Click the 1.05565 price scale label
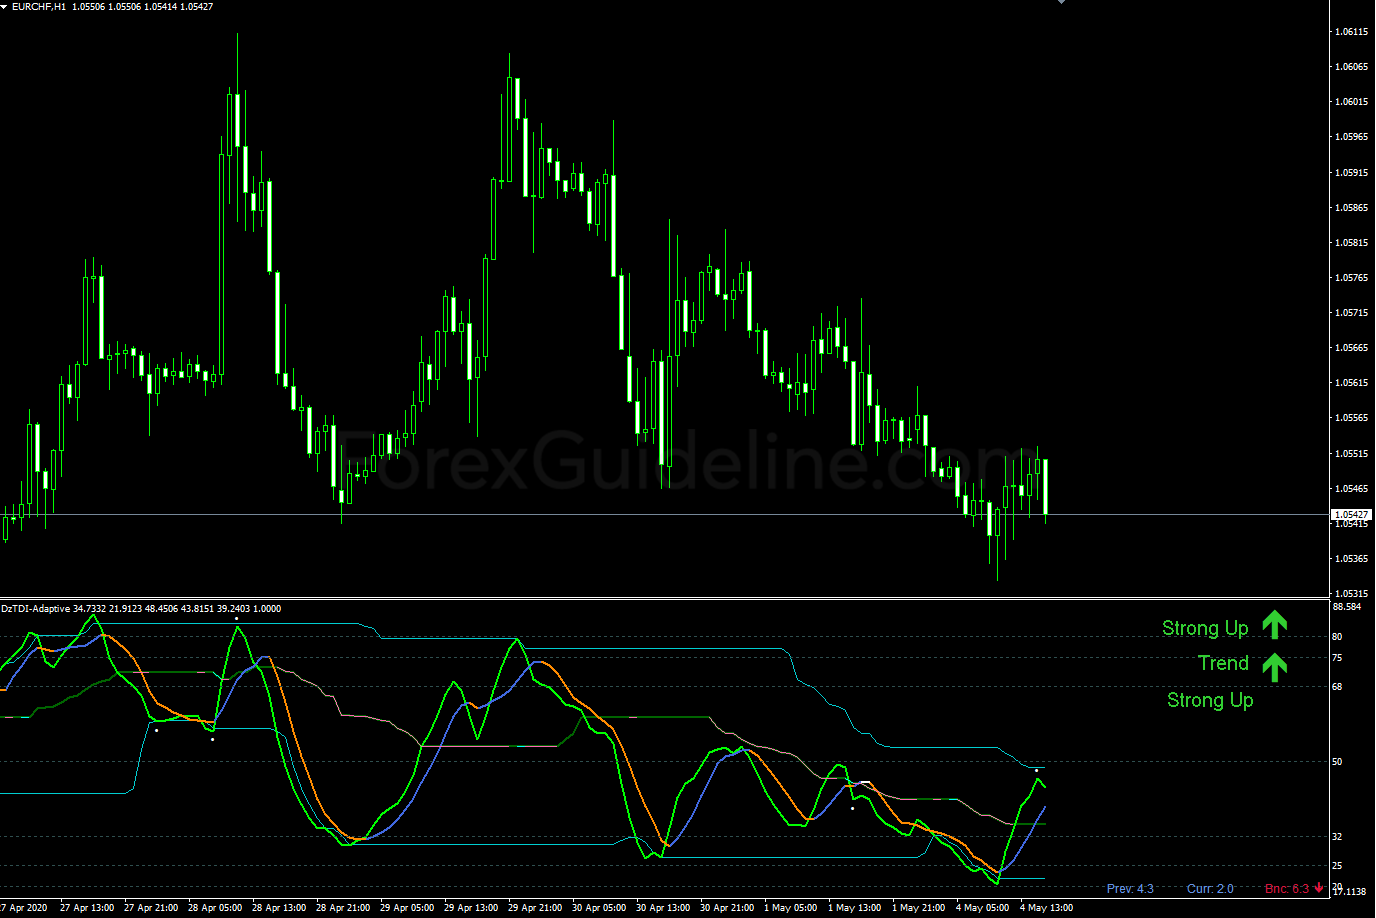This screenshot has height=918, width=1376. 1352,418
